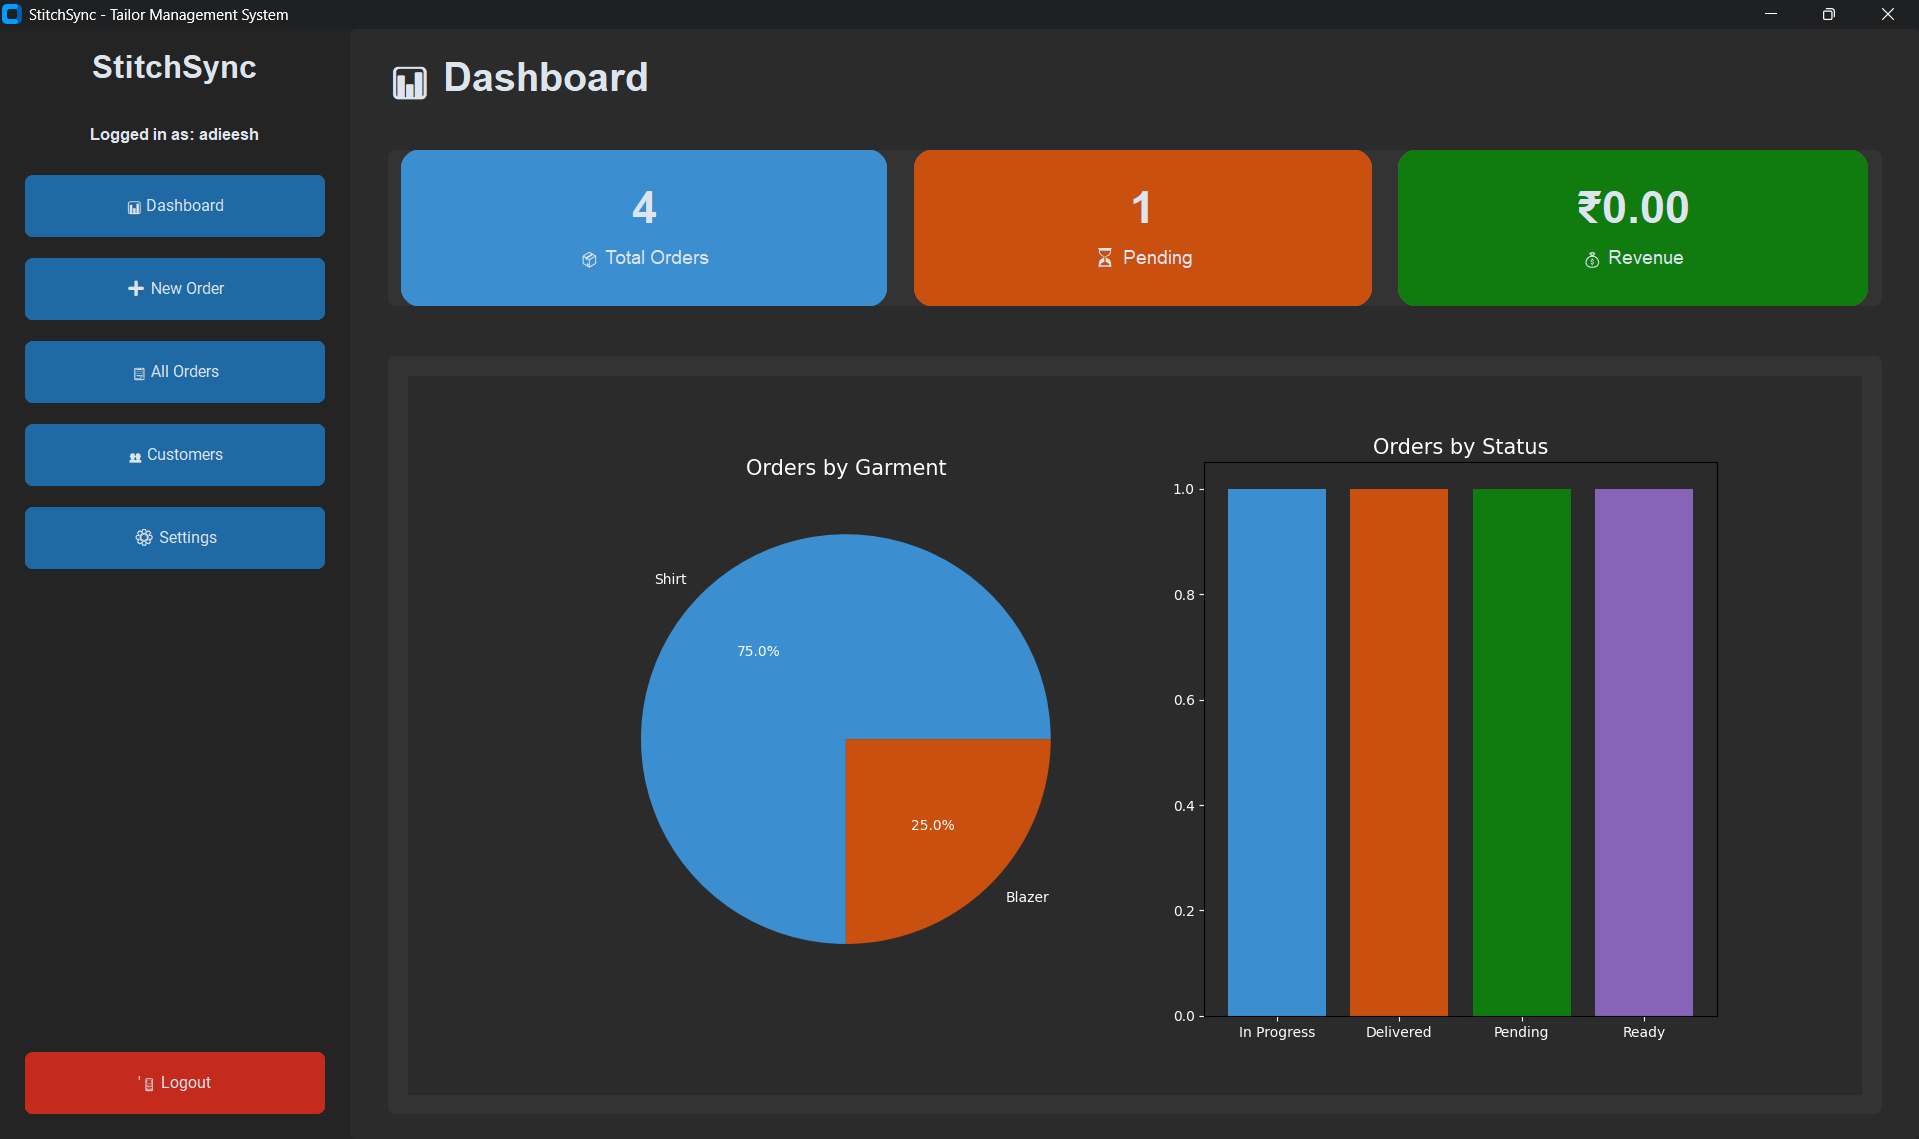Switch to the All Orders page
The height and width of the screenshot is (1139, 1919).
[174, 371]
